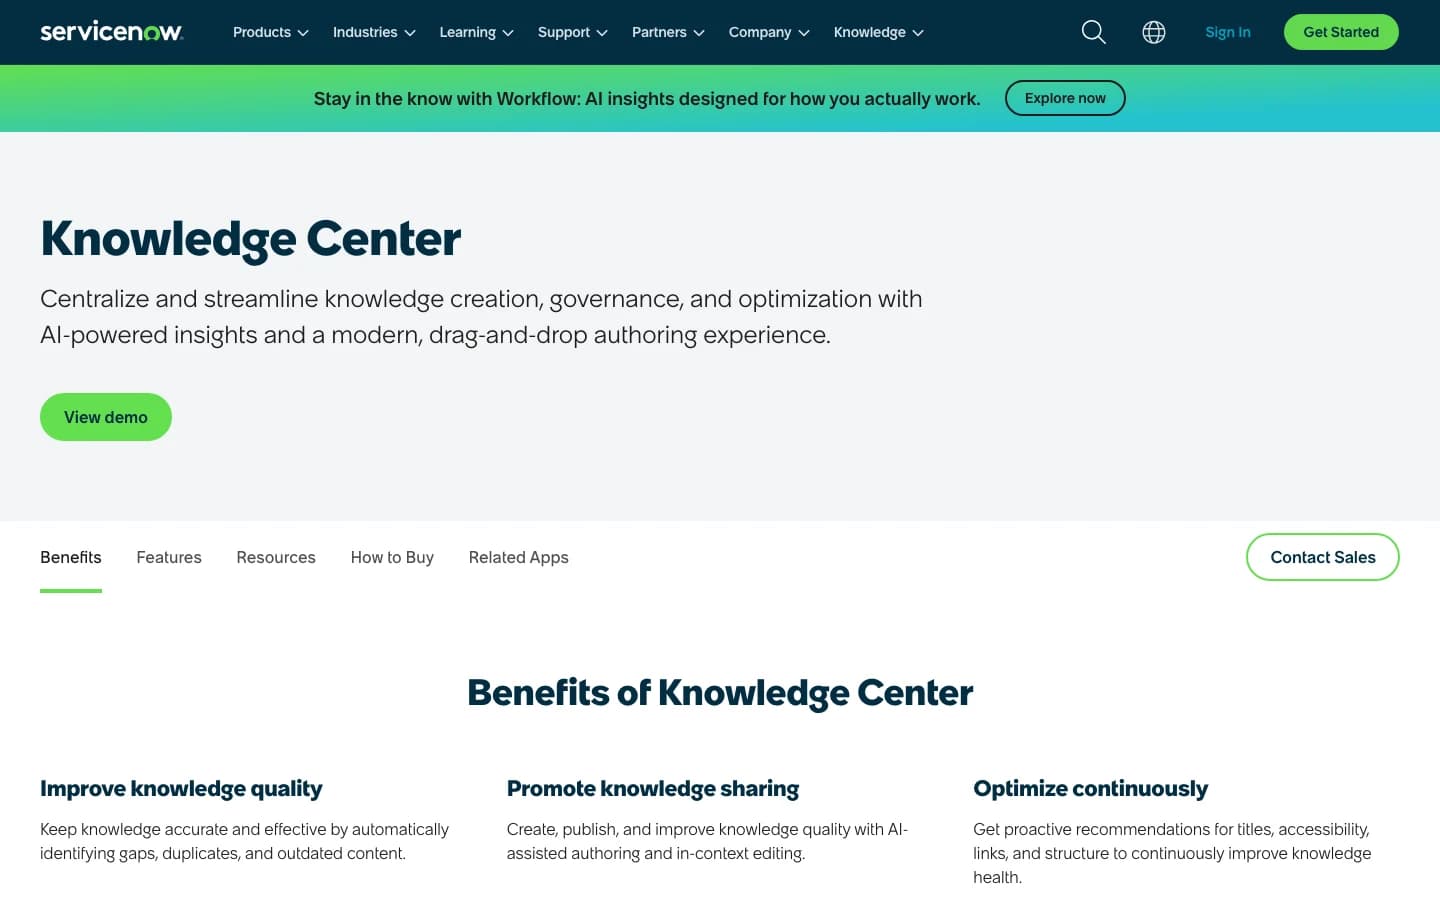1440x900 pixels.
Task: Open the How to Buy tab
Action: 392,557
